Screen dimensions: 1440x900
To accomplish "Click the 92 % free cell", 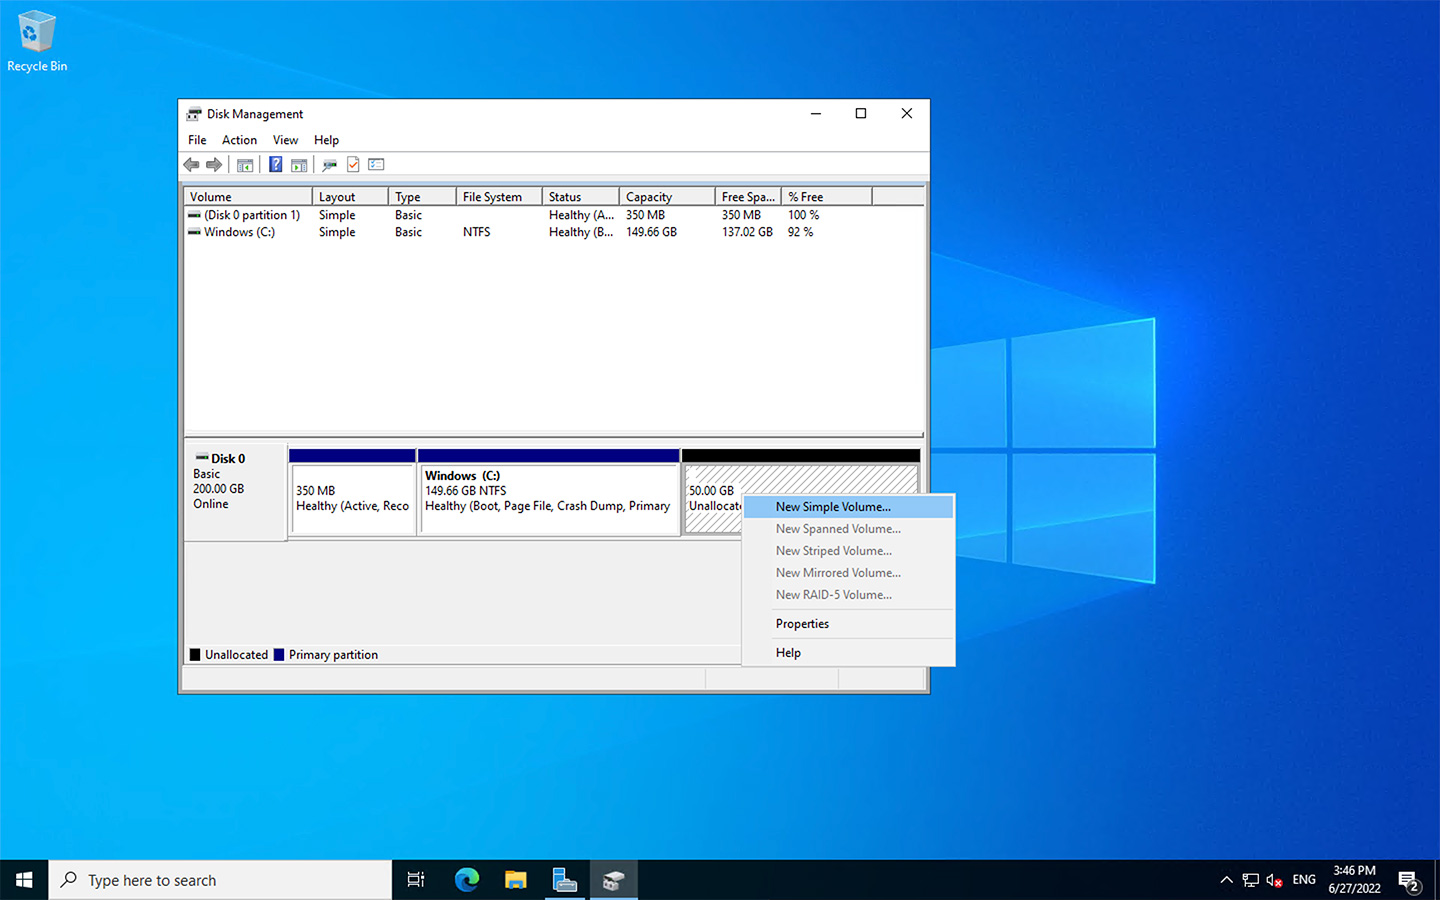I will 800,232.
